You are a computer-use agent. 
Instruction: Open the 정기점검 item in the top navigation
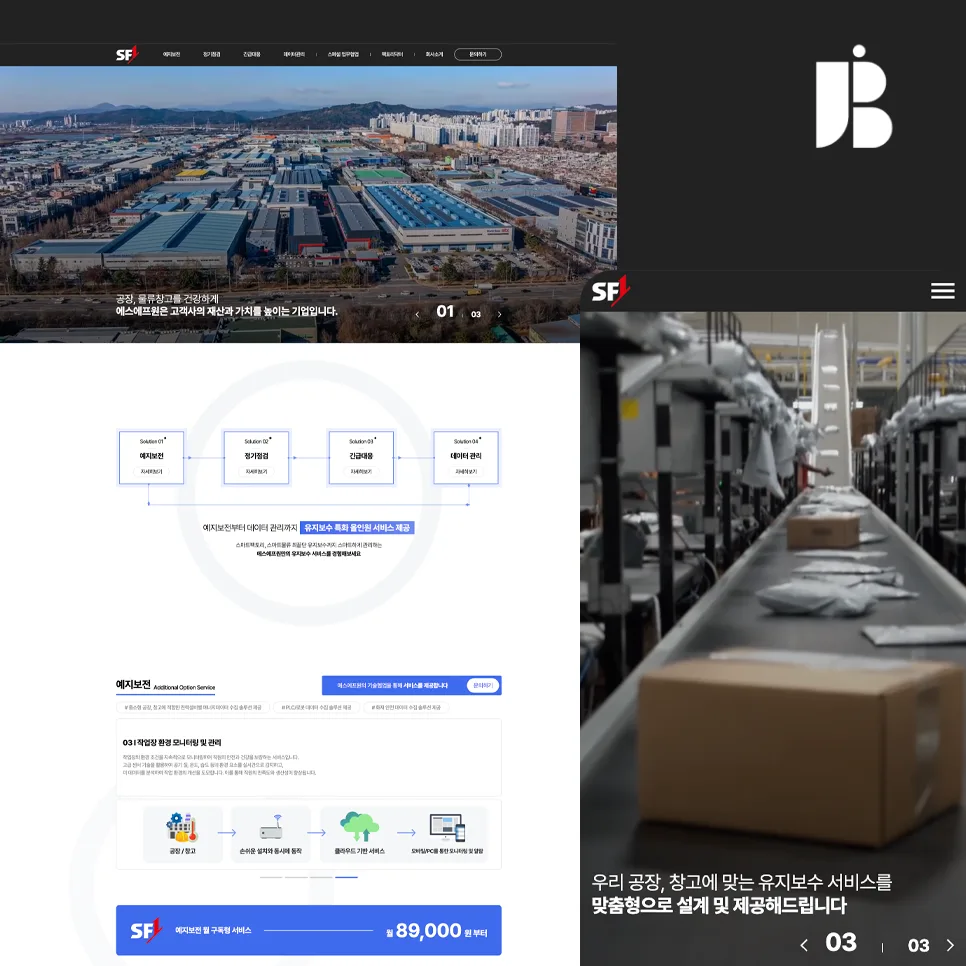click(x=211, y=54)
